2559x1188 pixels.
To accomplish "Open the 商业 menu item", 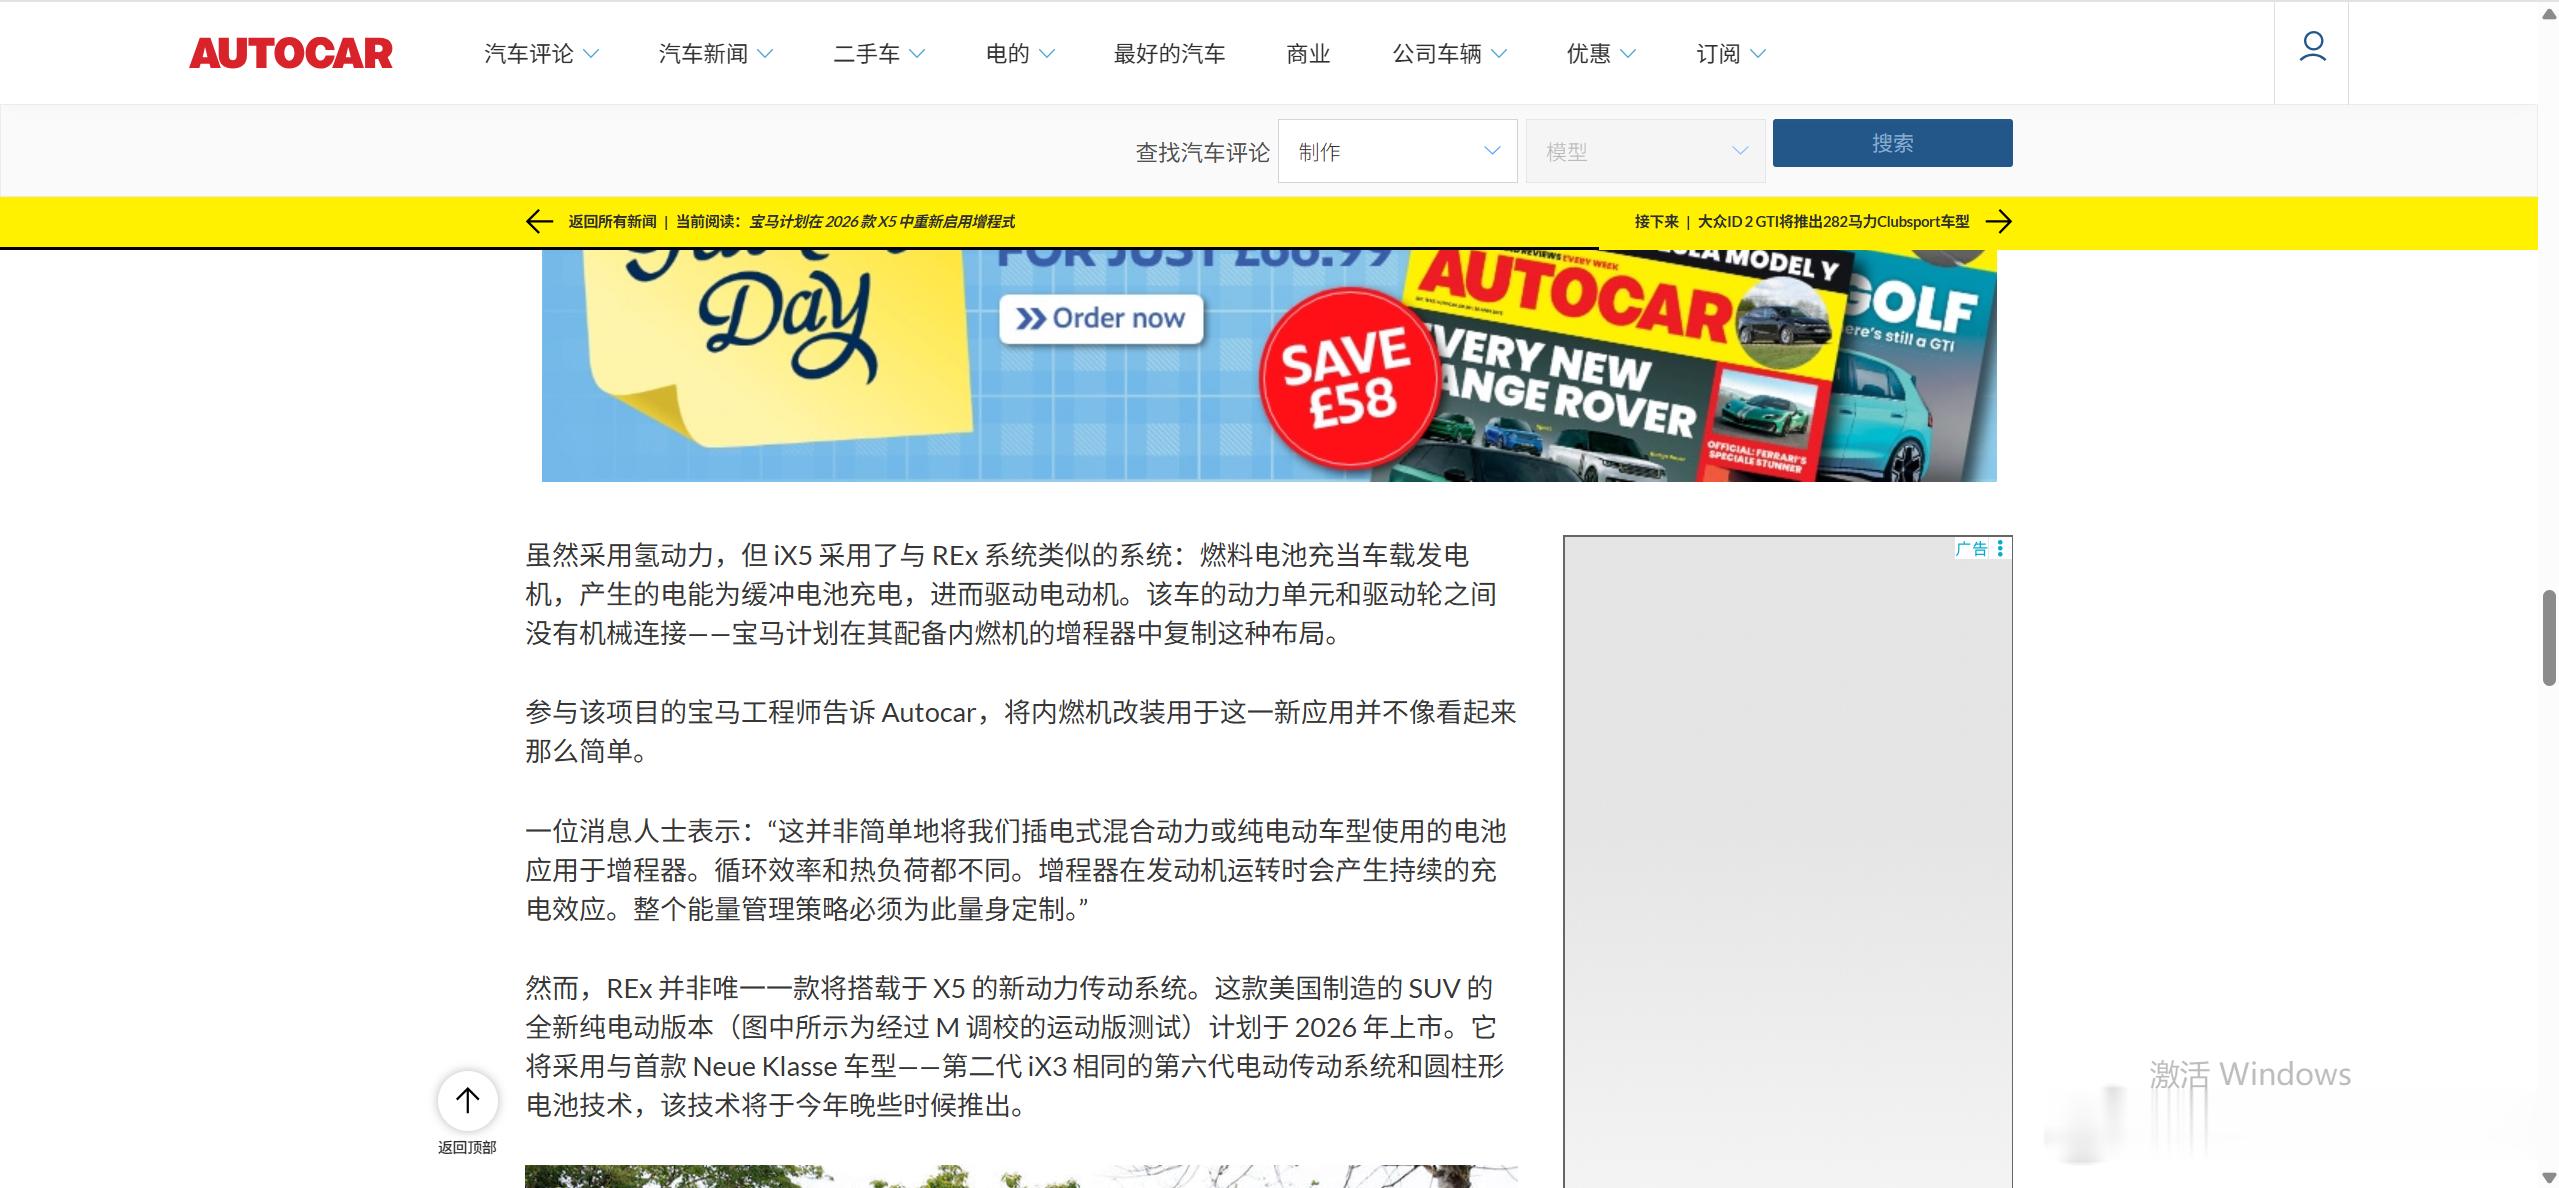I will pos(1308,54).
